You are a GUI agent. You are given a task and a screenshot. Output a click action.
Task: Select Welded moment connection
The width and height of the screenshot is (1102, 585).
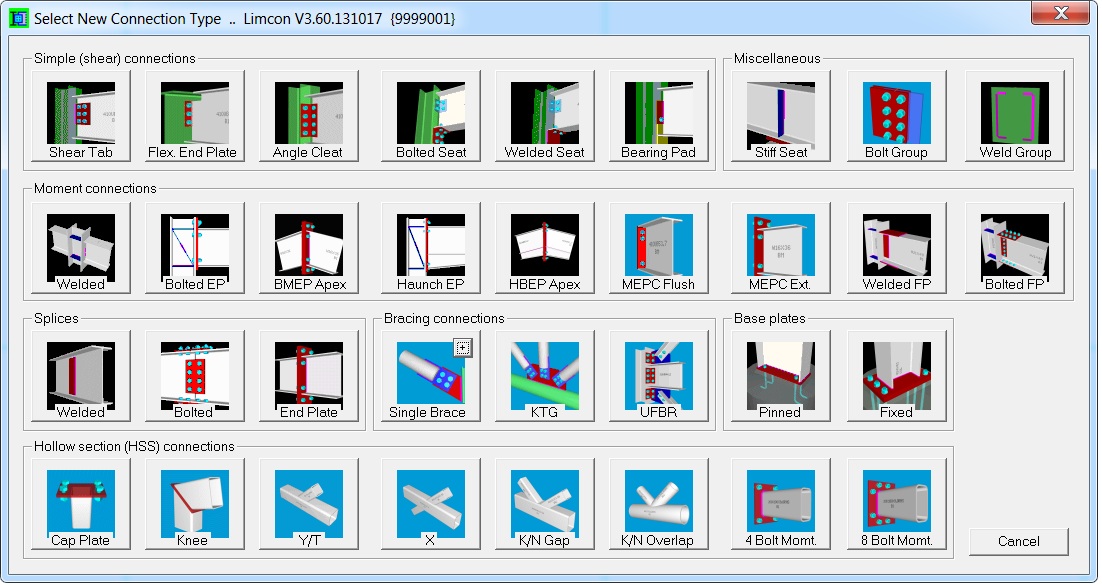coord(81,248)
